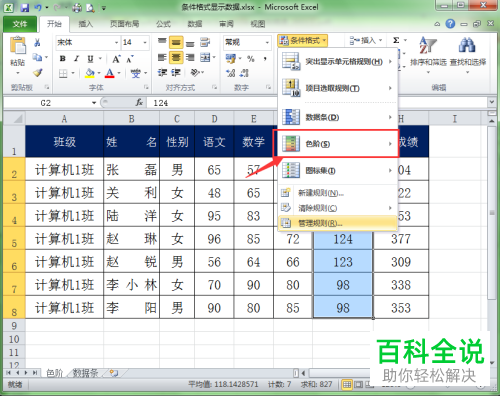
Task: Click the insert function fx icon
Action: coord(139,103)
